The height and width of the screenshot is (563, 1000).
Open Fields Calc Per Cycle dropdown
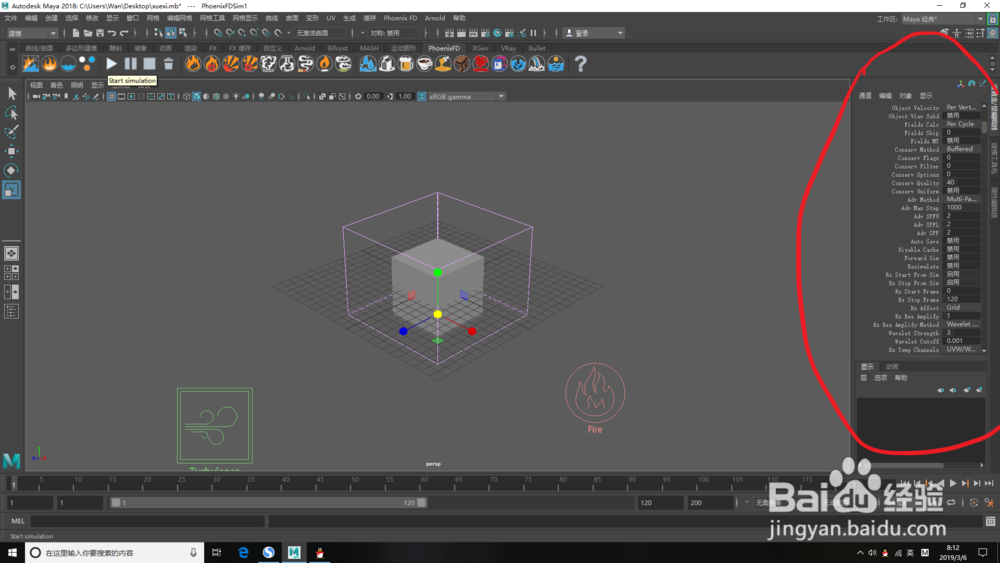(x=962, y=124)
